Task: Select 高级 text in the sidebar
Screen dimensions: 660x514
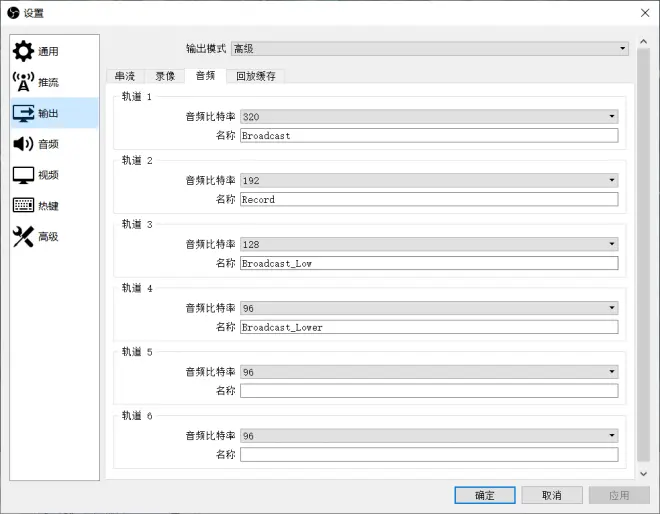Action: coord(48,237)
